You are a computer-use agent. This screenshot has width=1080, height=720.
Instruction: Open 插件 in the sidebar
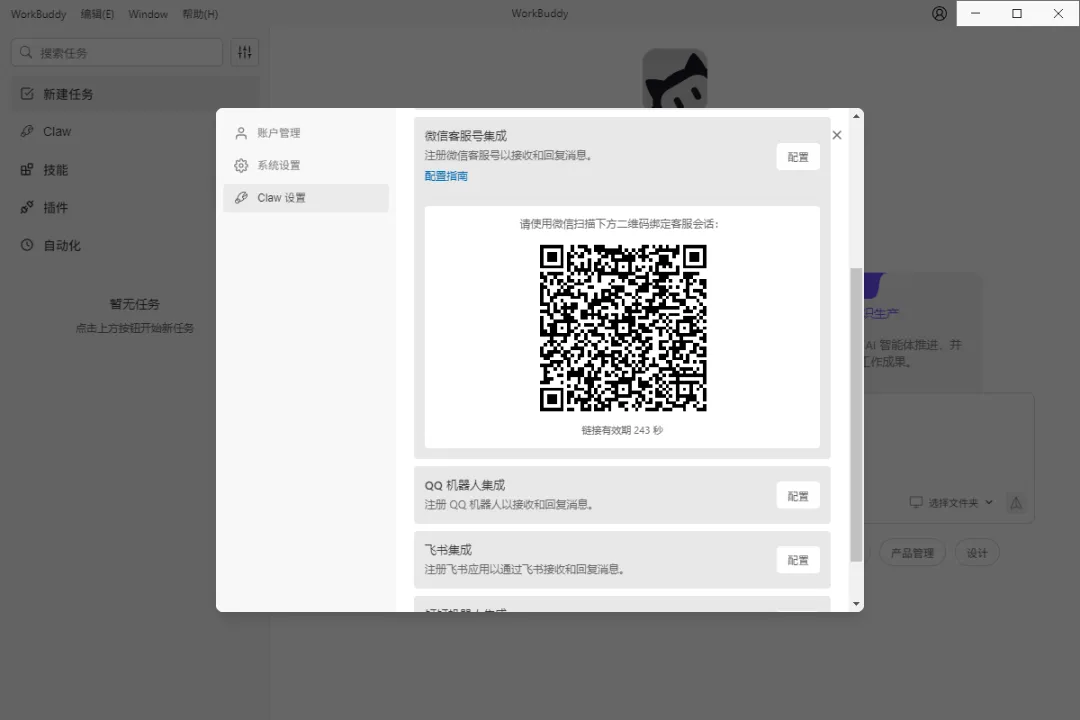coord(135,207)
